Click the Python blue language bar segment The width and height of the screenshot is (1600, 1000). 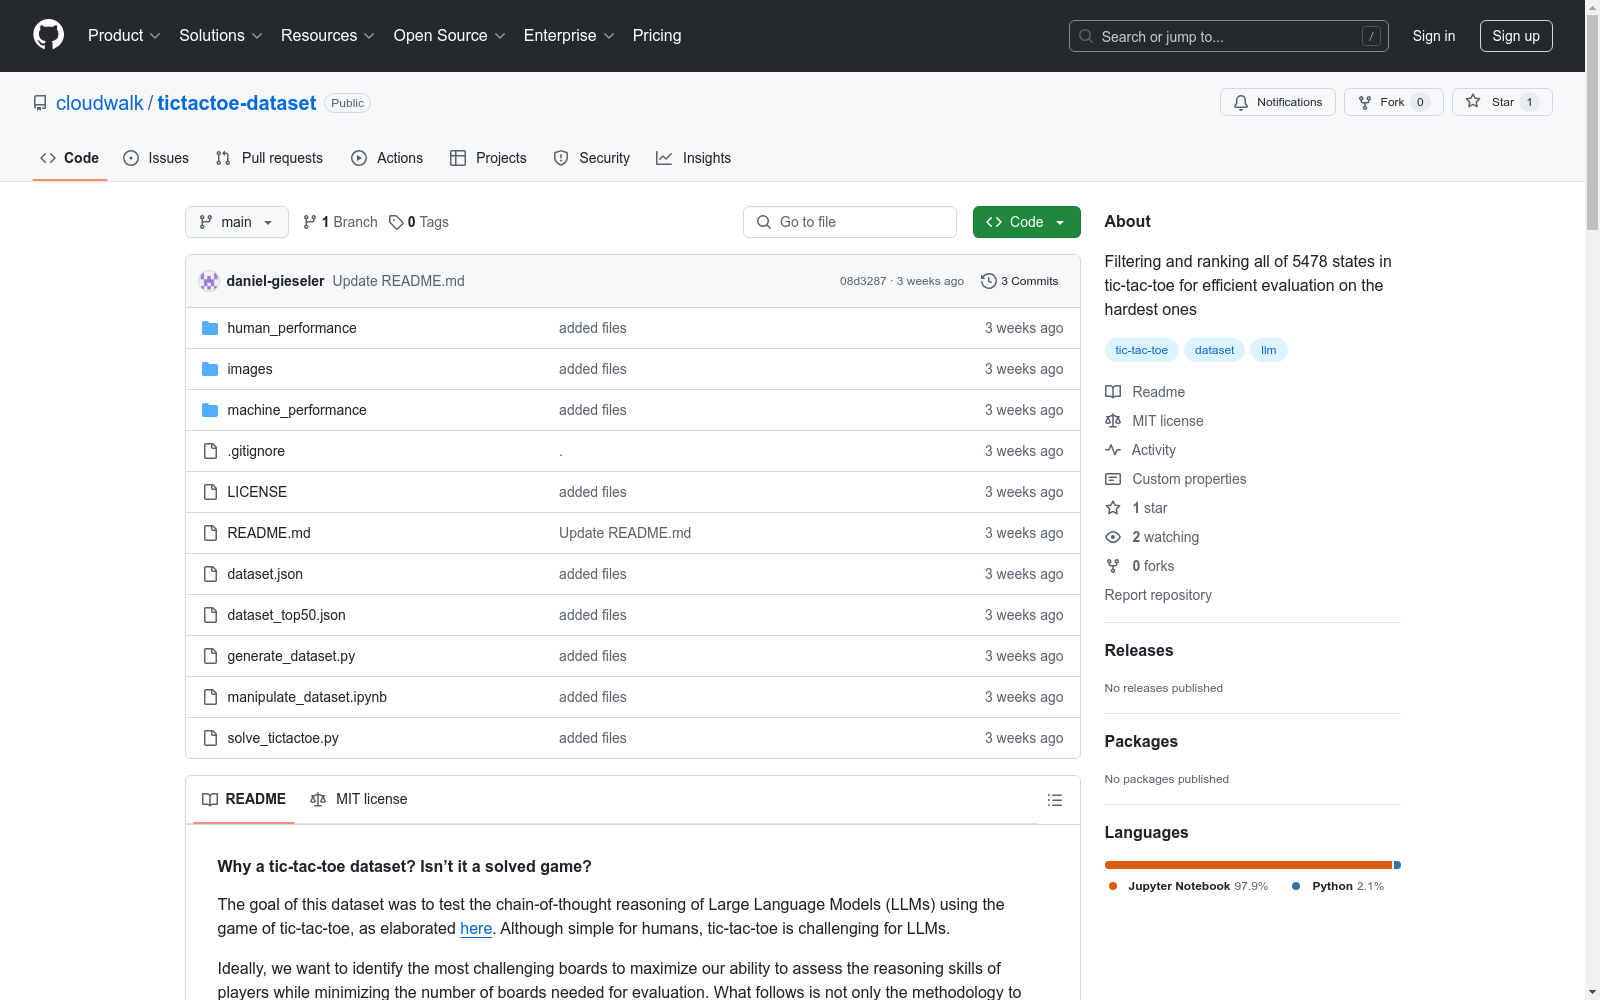point(1397,865)
